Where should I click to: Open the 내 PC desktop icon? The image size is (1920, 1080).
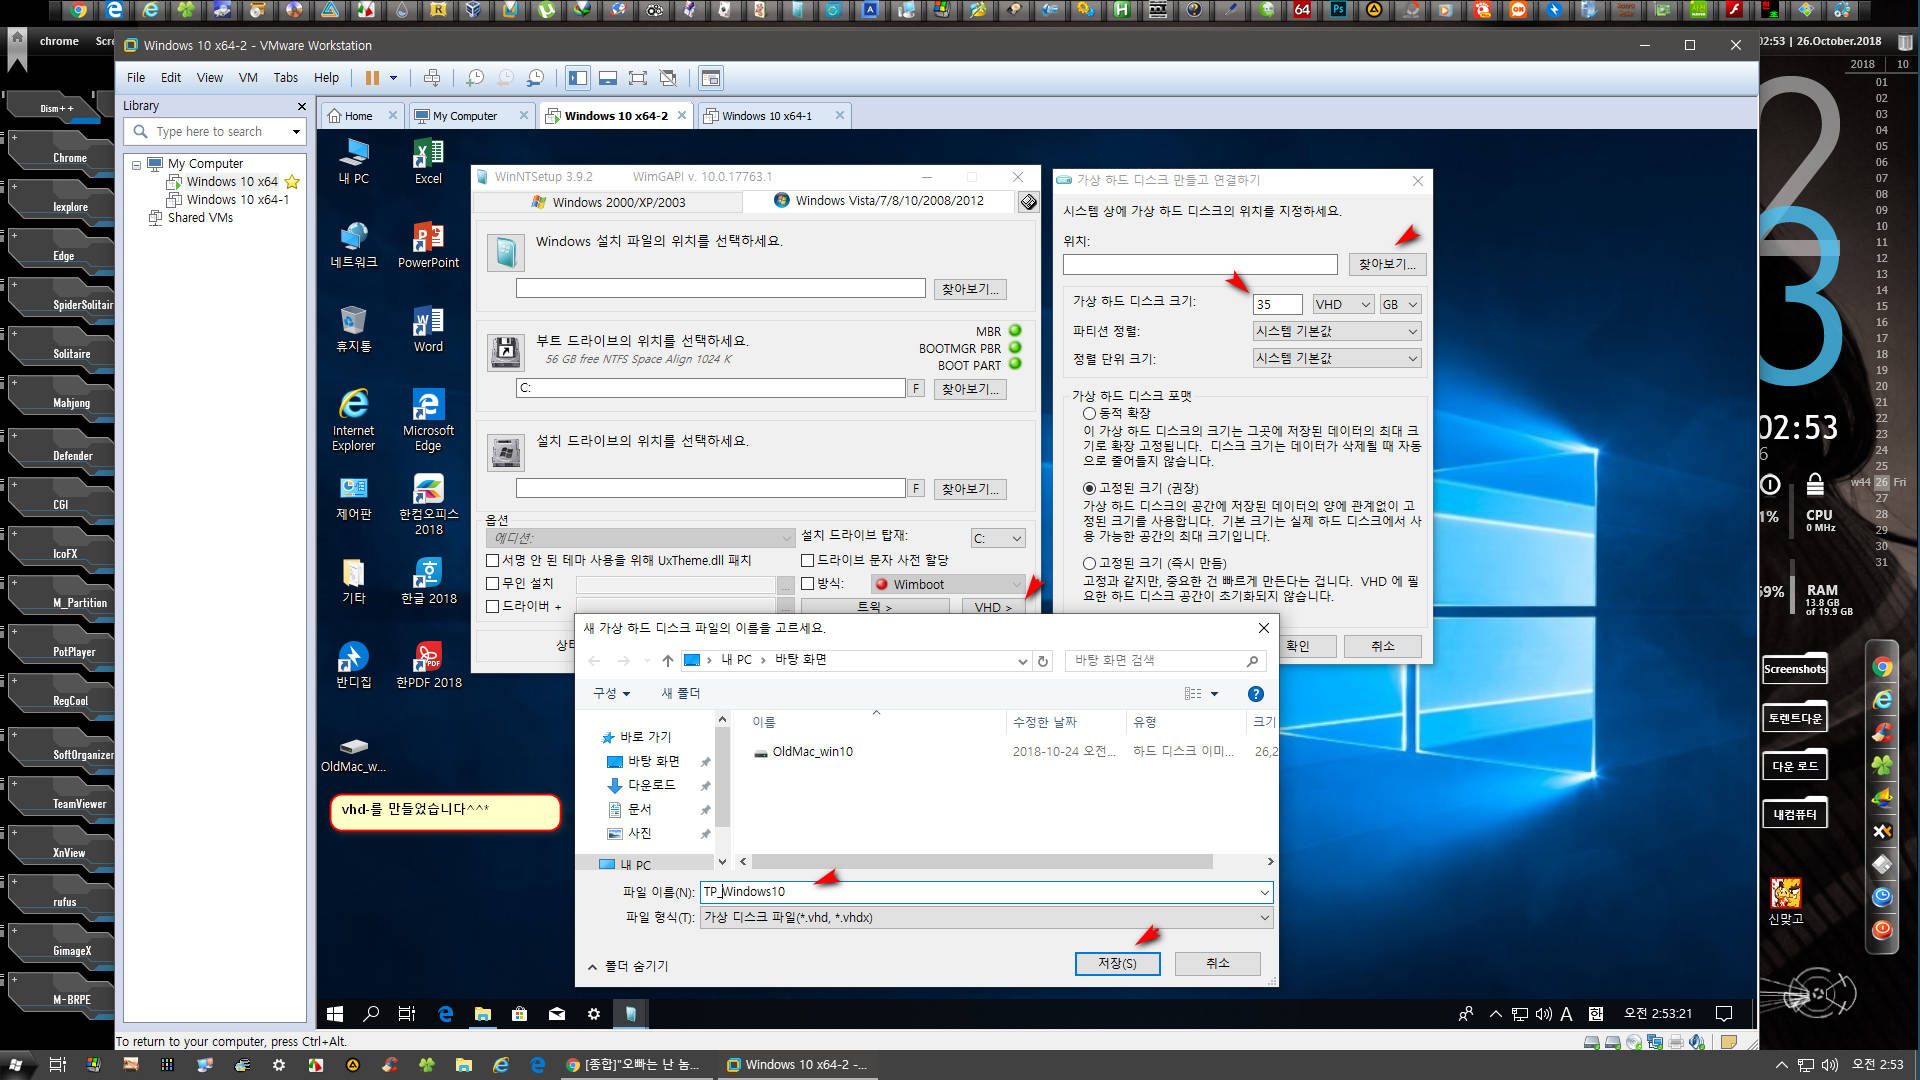click(x=353, y=160)
